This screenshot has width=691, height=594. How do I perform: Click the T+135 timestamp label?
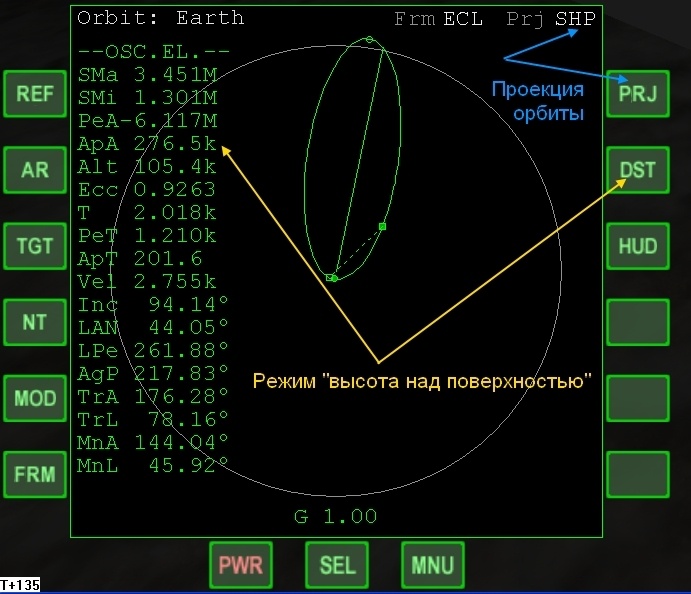tap(20, 585)
